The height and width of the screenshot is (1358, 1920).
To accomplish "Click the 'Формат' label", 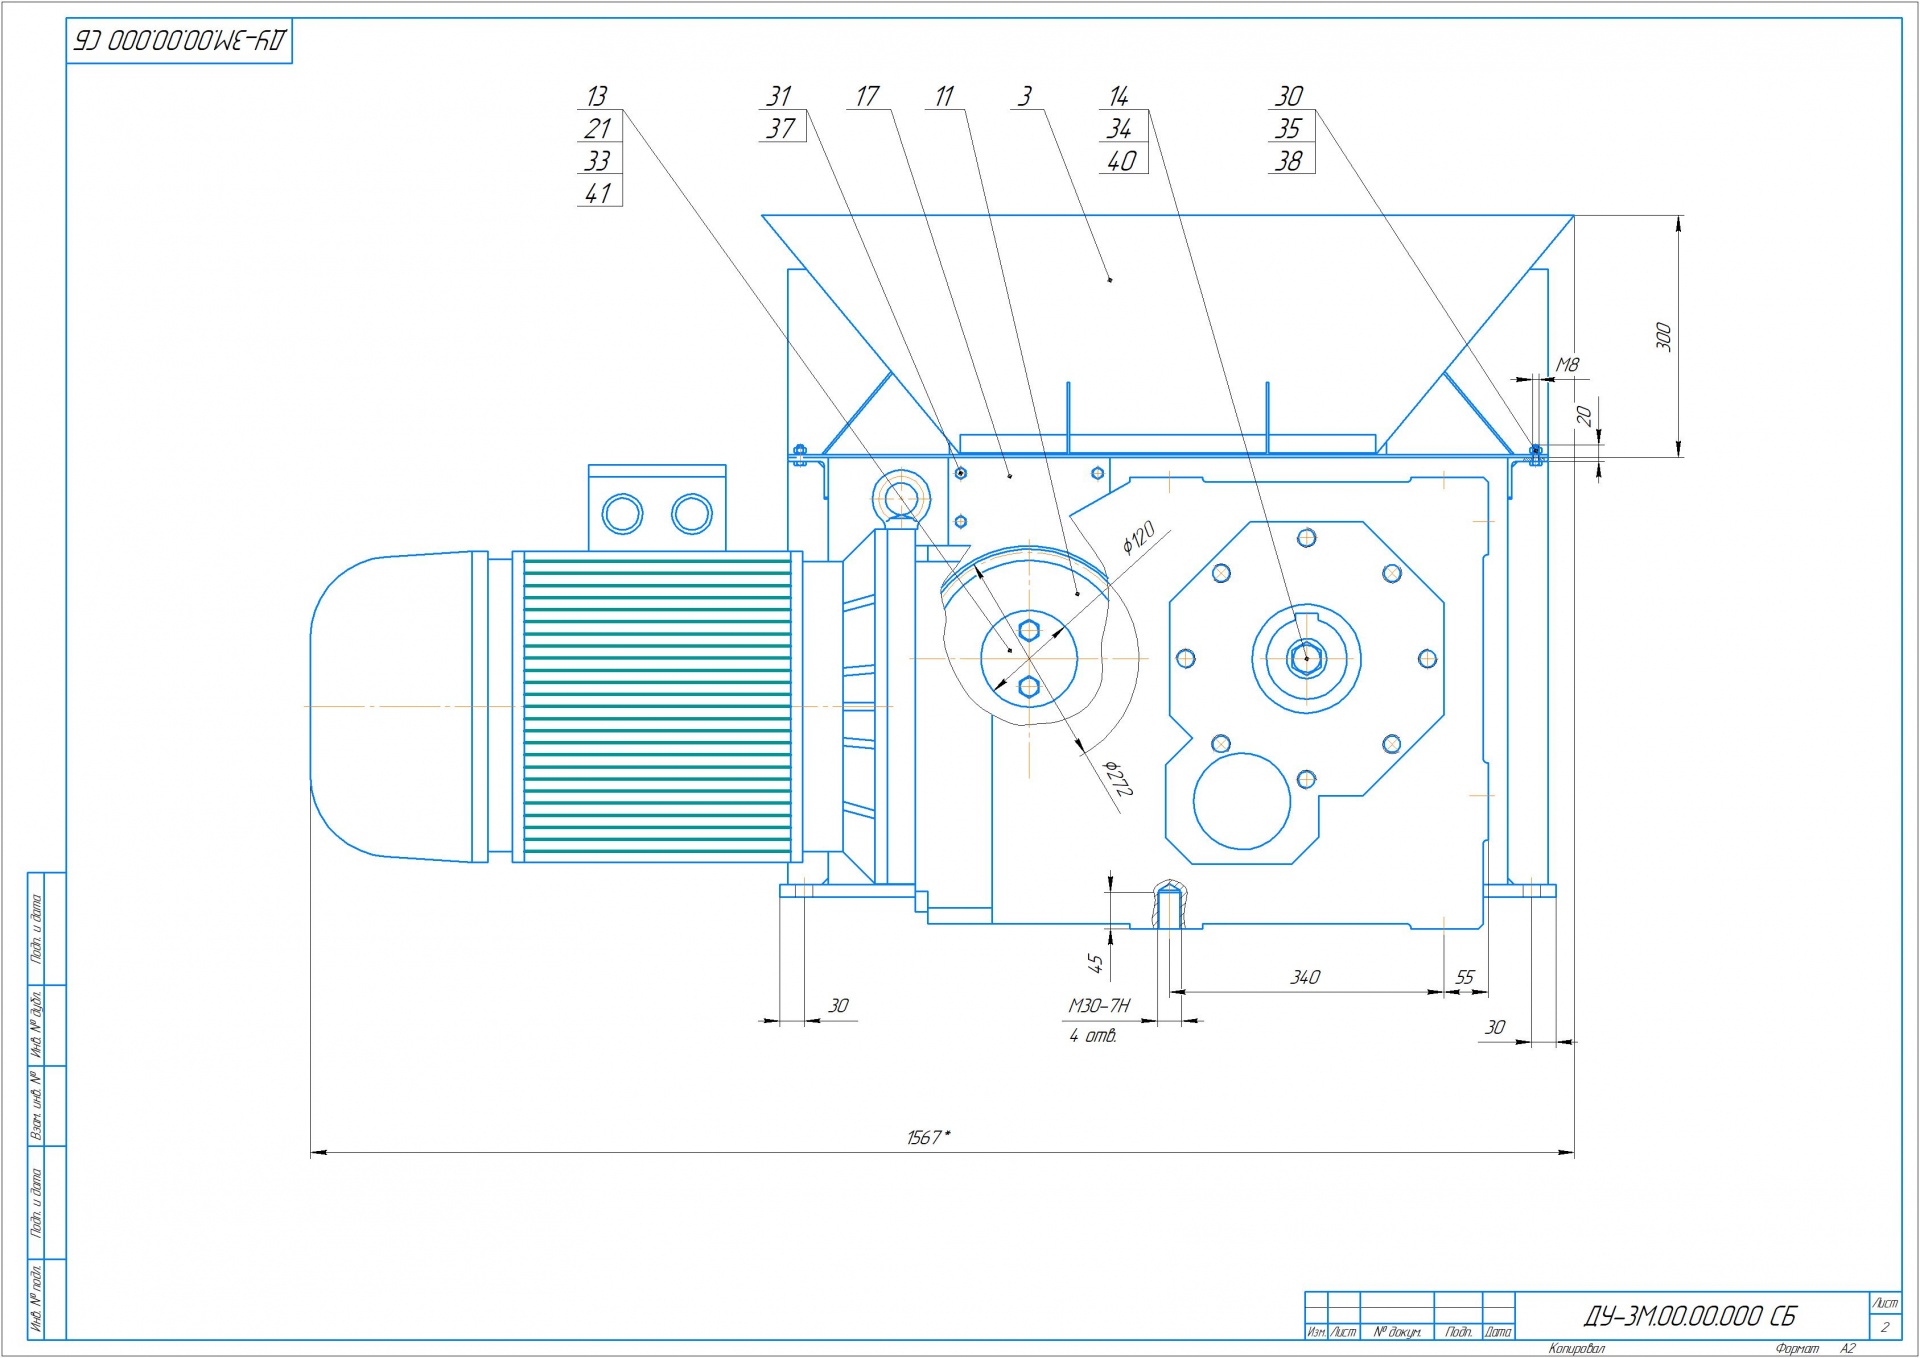I will coord(1797,1349).
